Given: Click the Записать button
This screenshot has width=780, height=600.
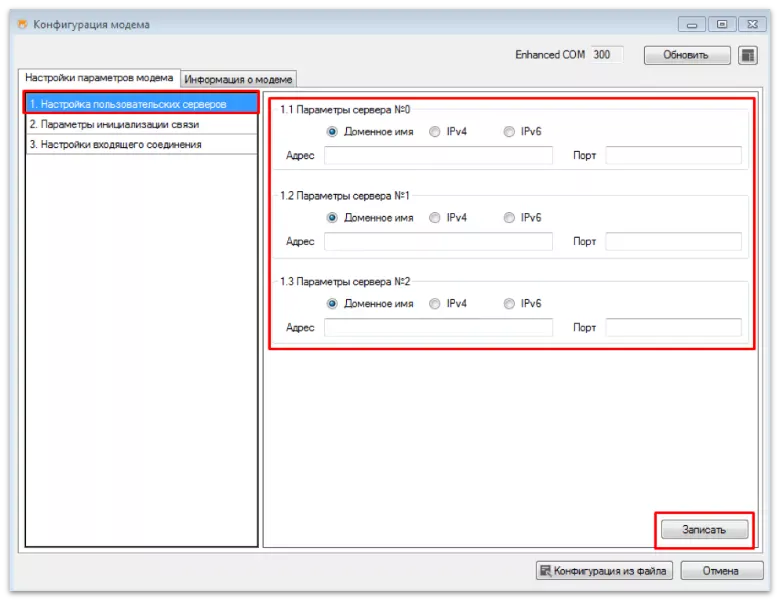Looking at the screenshot, I should click(703, 530).
